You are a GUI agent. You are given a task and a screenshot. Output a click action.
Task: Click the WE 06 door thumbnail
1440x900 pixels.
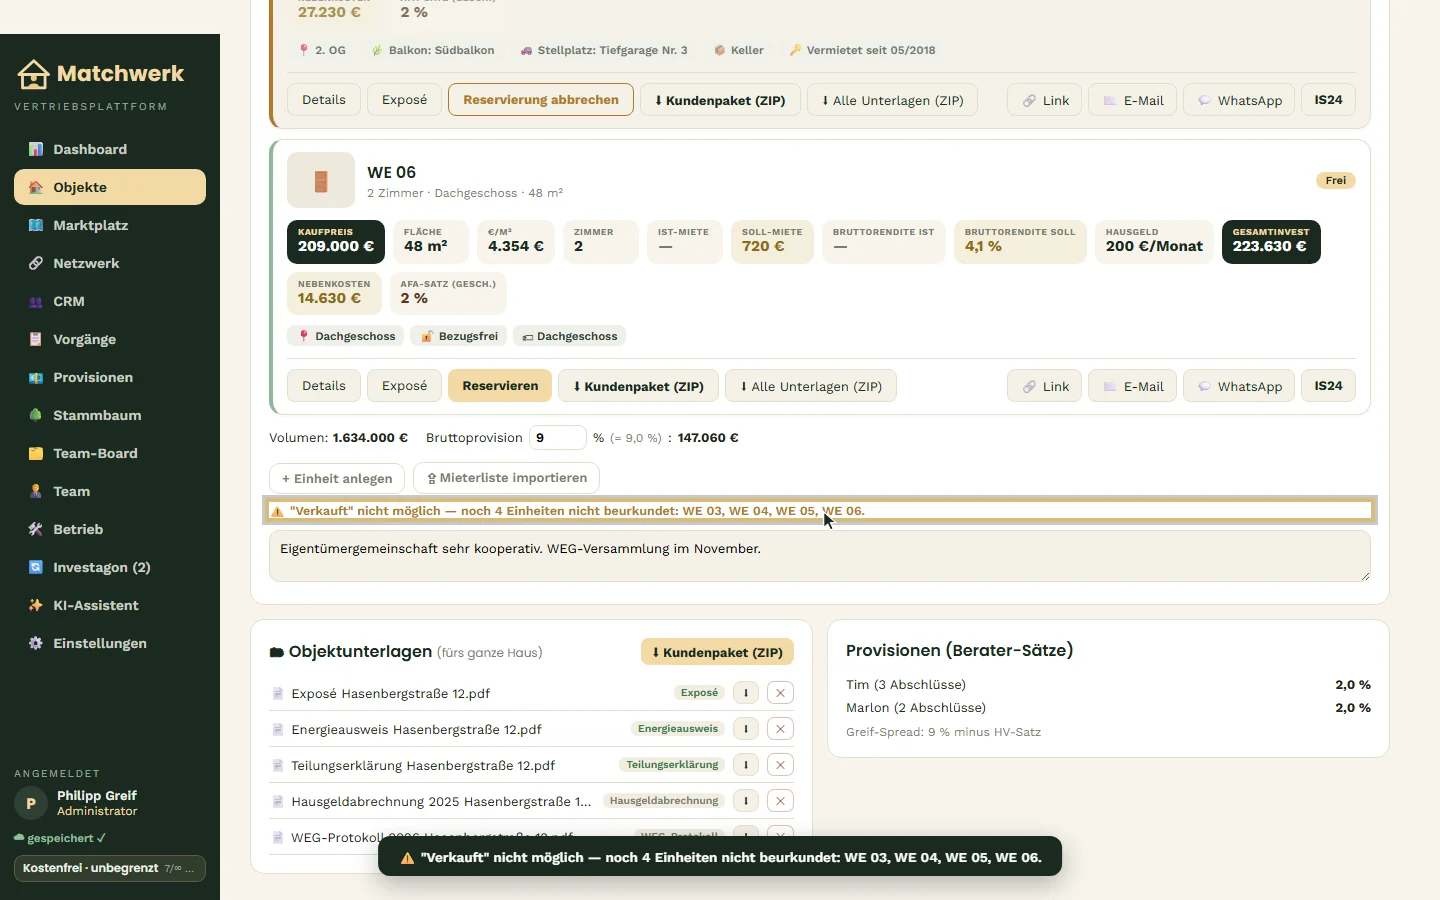(x=321, y=180)
